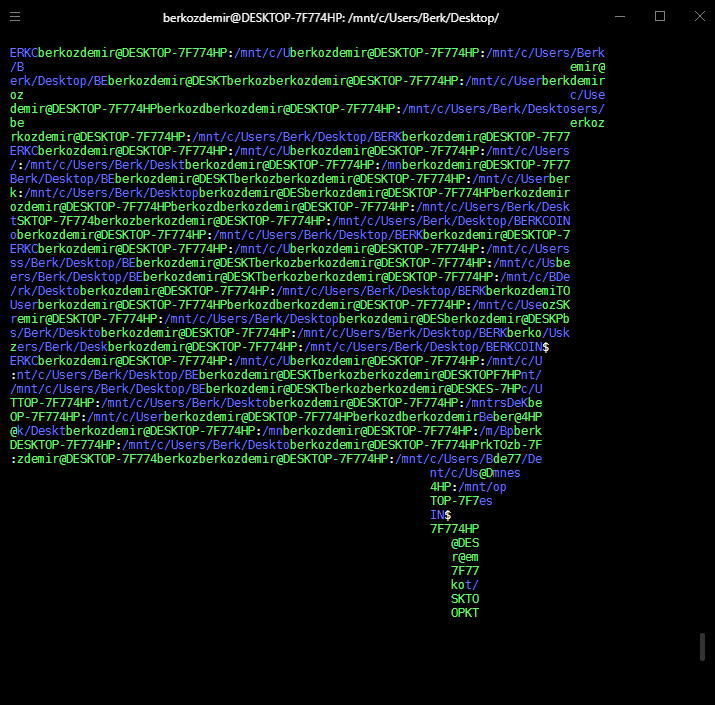Image resolution: width=715 pixels, height=705 pixels.
Task: Click the text 'SKTO' in the narrow column
Action: click(x=465, y=599)
